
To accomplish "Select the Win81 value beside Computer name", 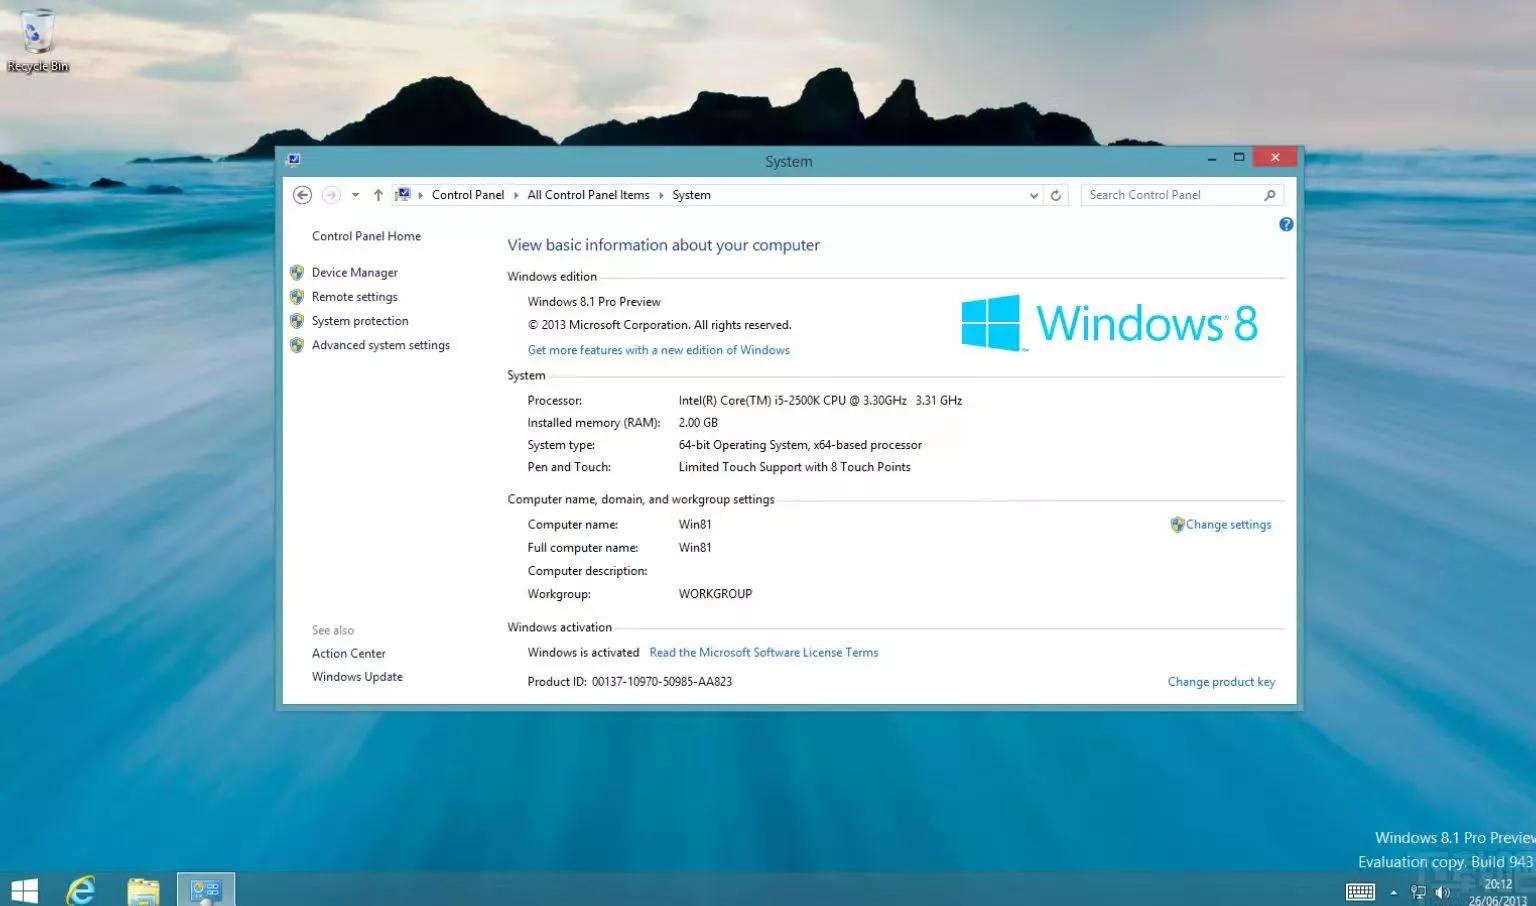I will (x=695, y=525).
